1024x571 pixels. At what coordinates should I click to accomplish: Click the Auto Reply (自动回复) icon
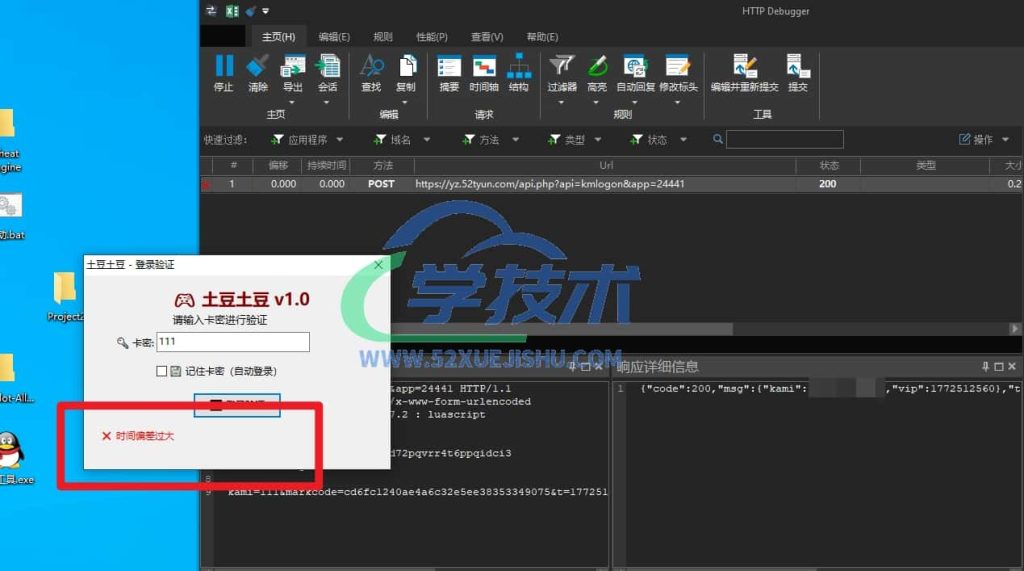coord(635,66)
